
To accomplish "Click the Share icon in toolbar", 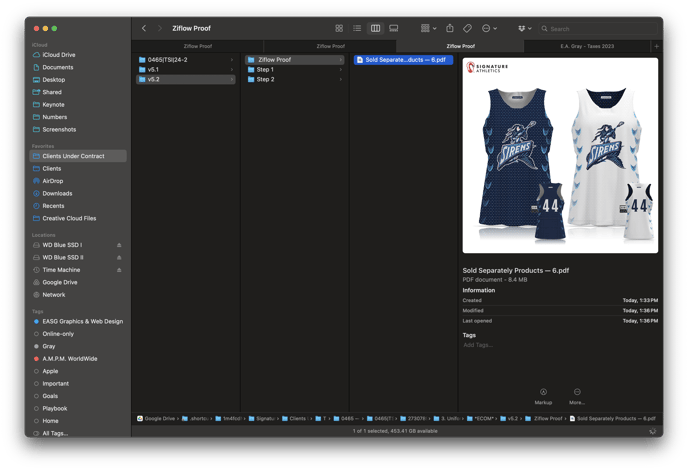I will (x=450, y=29).
